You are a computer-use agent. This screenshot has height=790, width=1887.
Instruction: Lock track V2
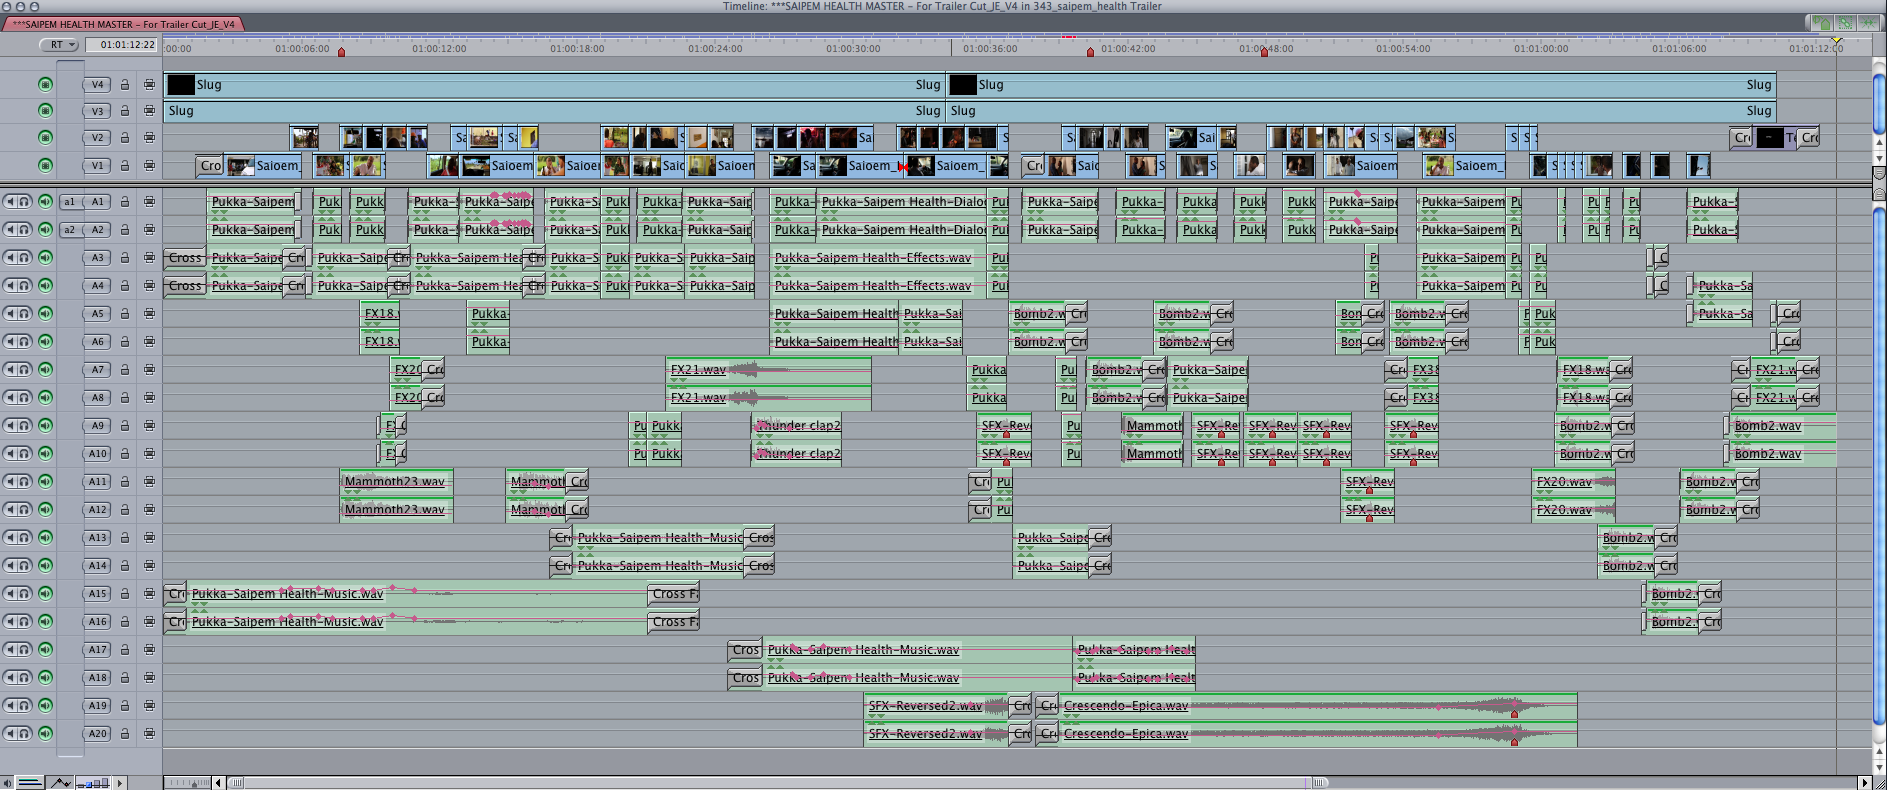[x=125, y=138]
